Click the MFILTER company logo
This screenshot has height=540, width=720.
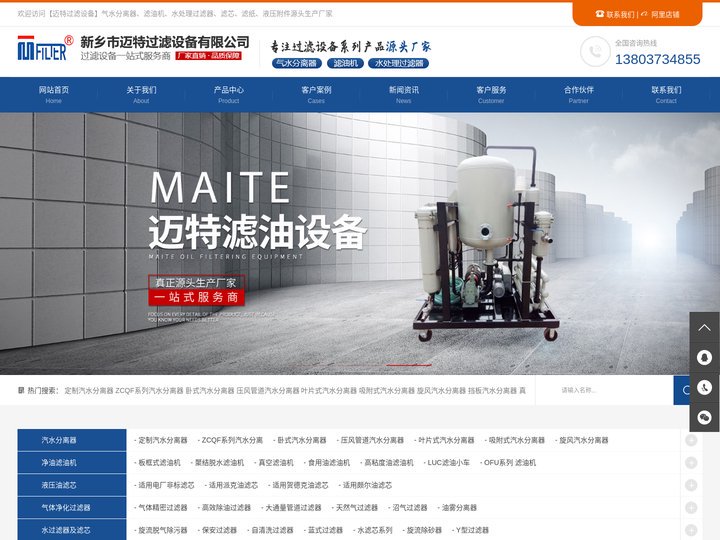[x=45, y=48]
